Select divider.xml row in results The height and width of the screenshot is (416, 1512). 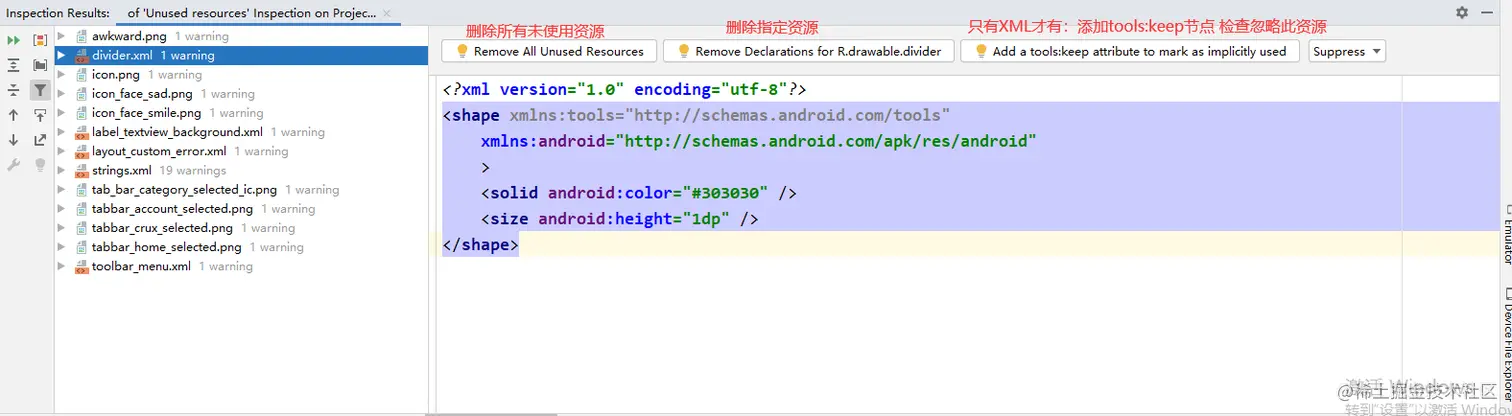click(241, 56)
